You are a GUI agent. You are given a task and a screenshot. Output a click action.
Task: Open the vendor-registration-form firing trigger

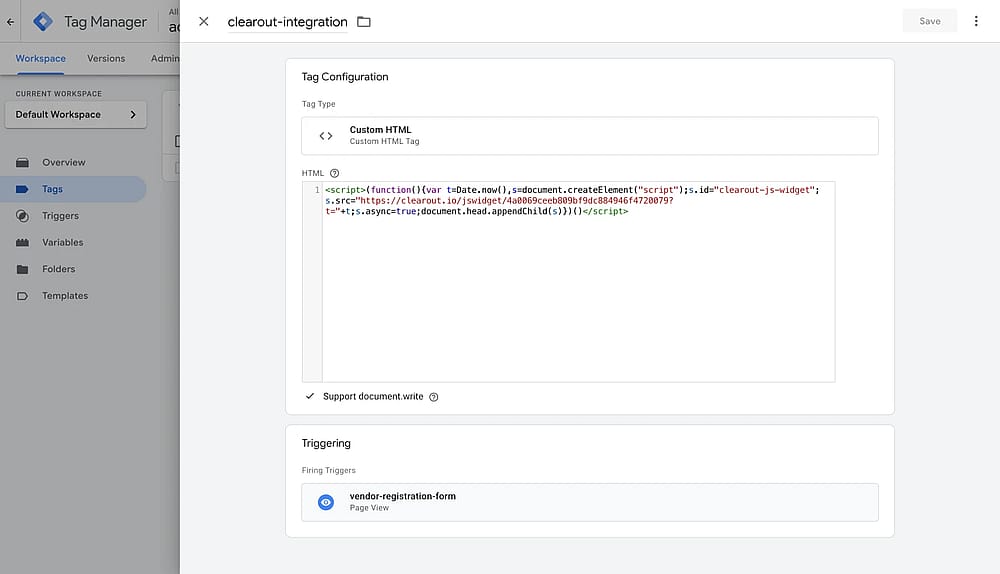590,503
